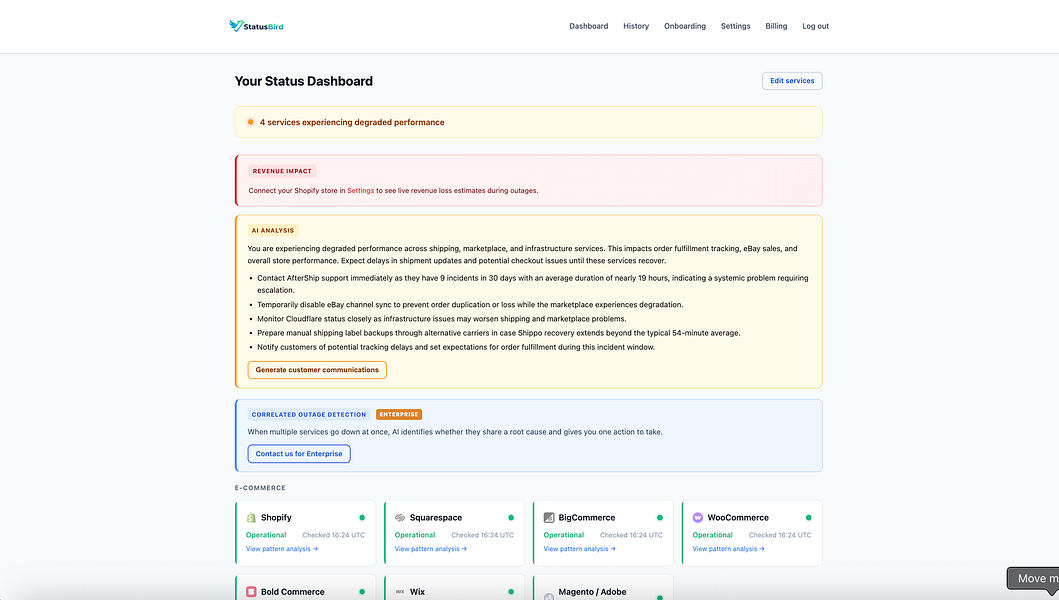
Task: Click the AI ANALYSIS label
Action: coord(273,230)
